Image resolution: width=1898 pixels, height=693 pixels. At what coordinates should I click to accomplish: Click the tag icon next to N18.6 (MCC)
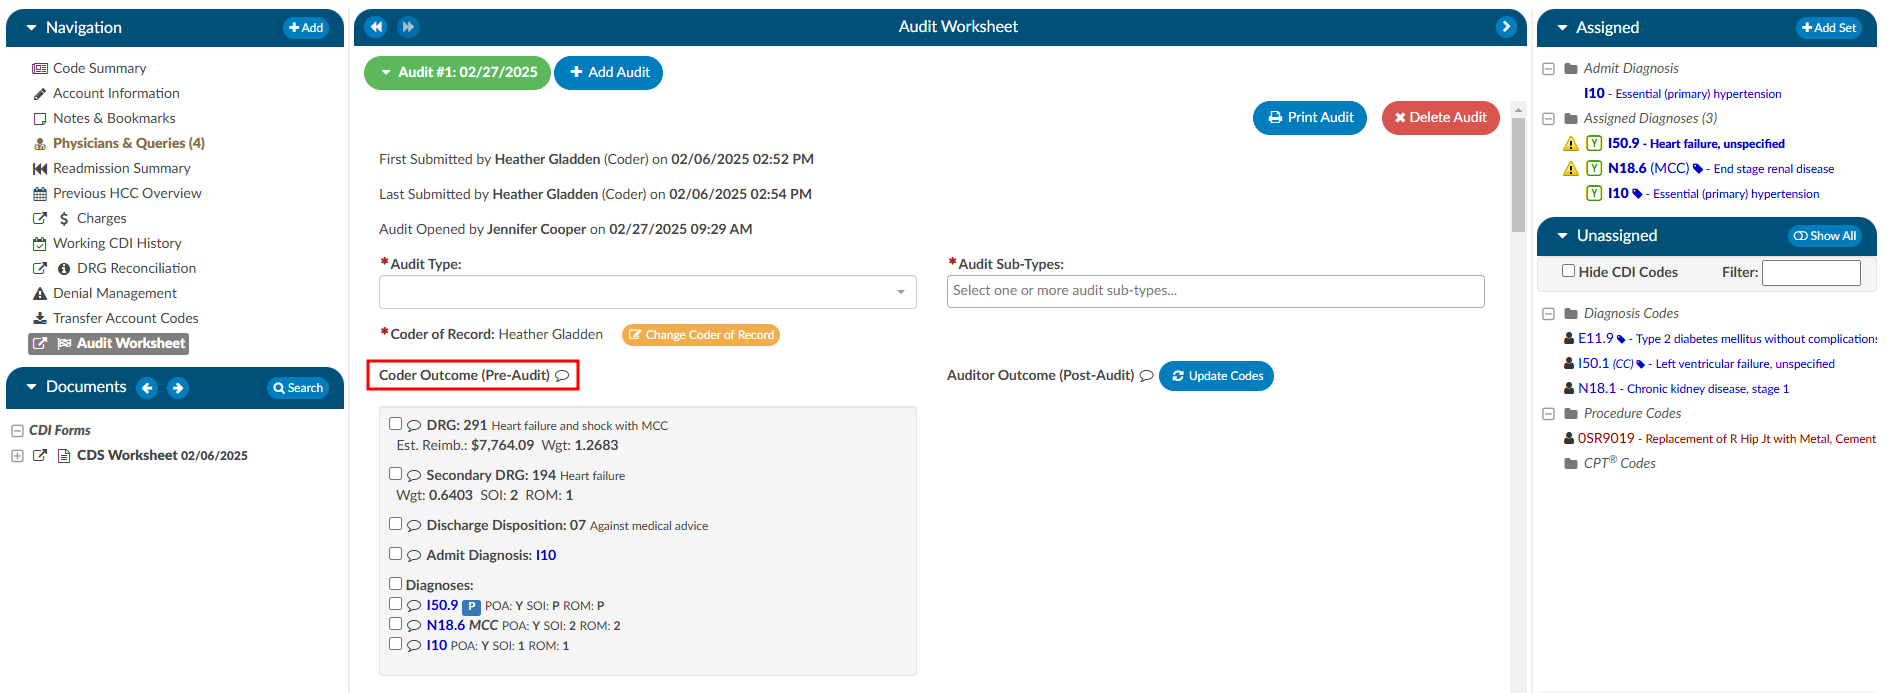[x=1698, y=169]
